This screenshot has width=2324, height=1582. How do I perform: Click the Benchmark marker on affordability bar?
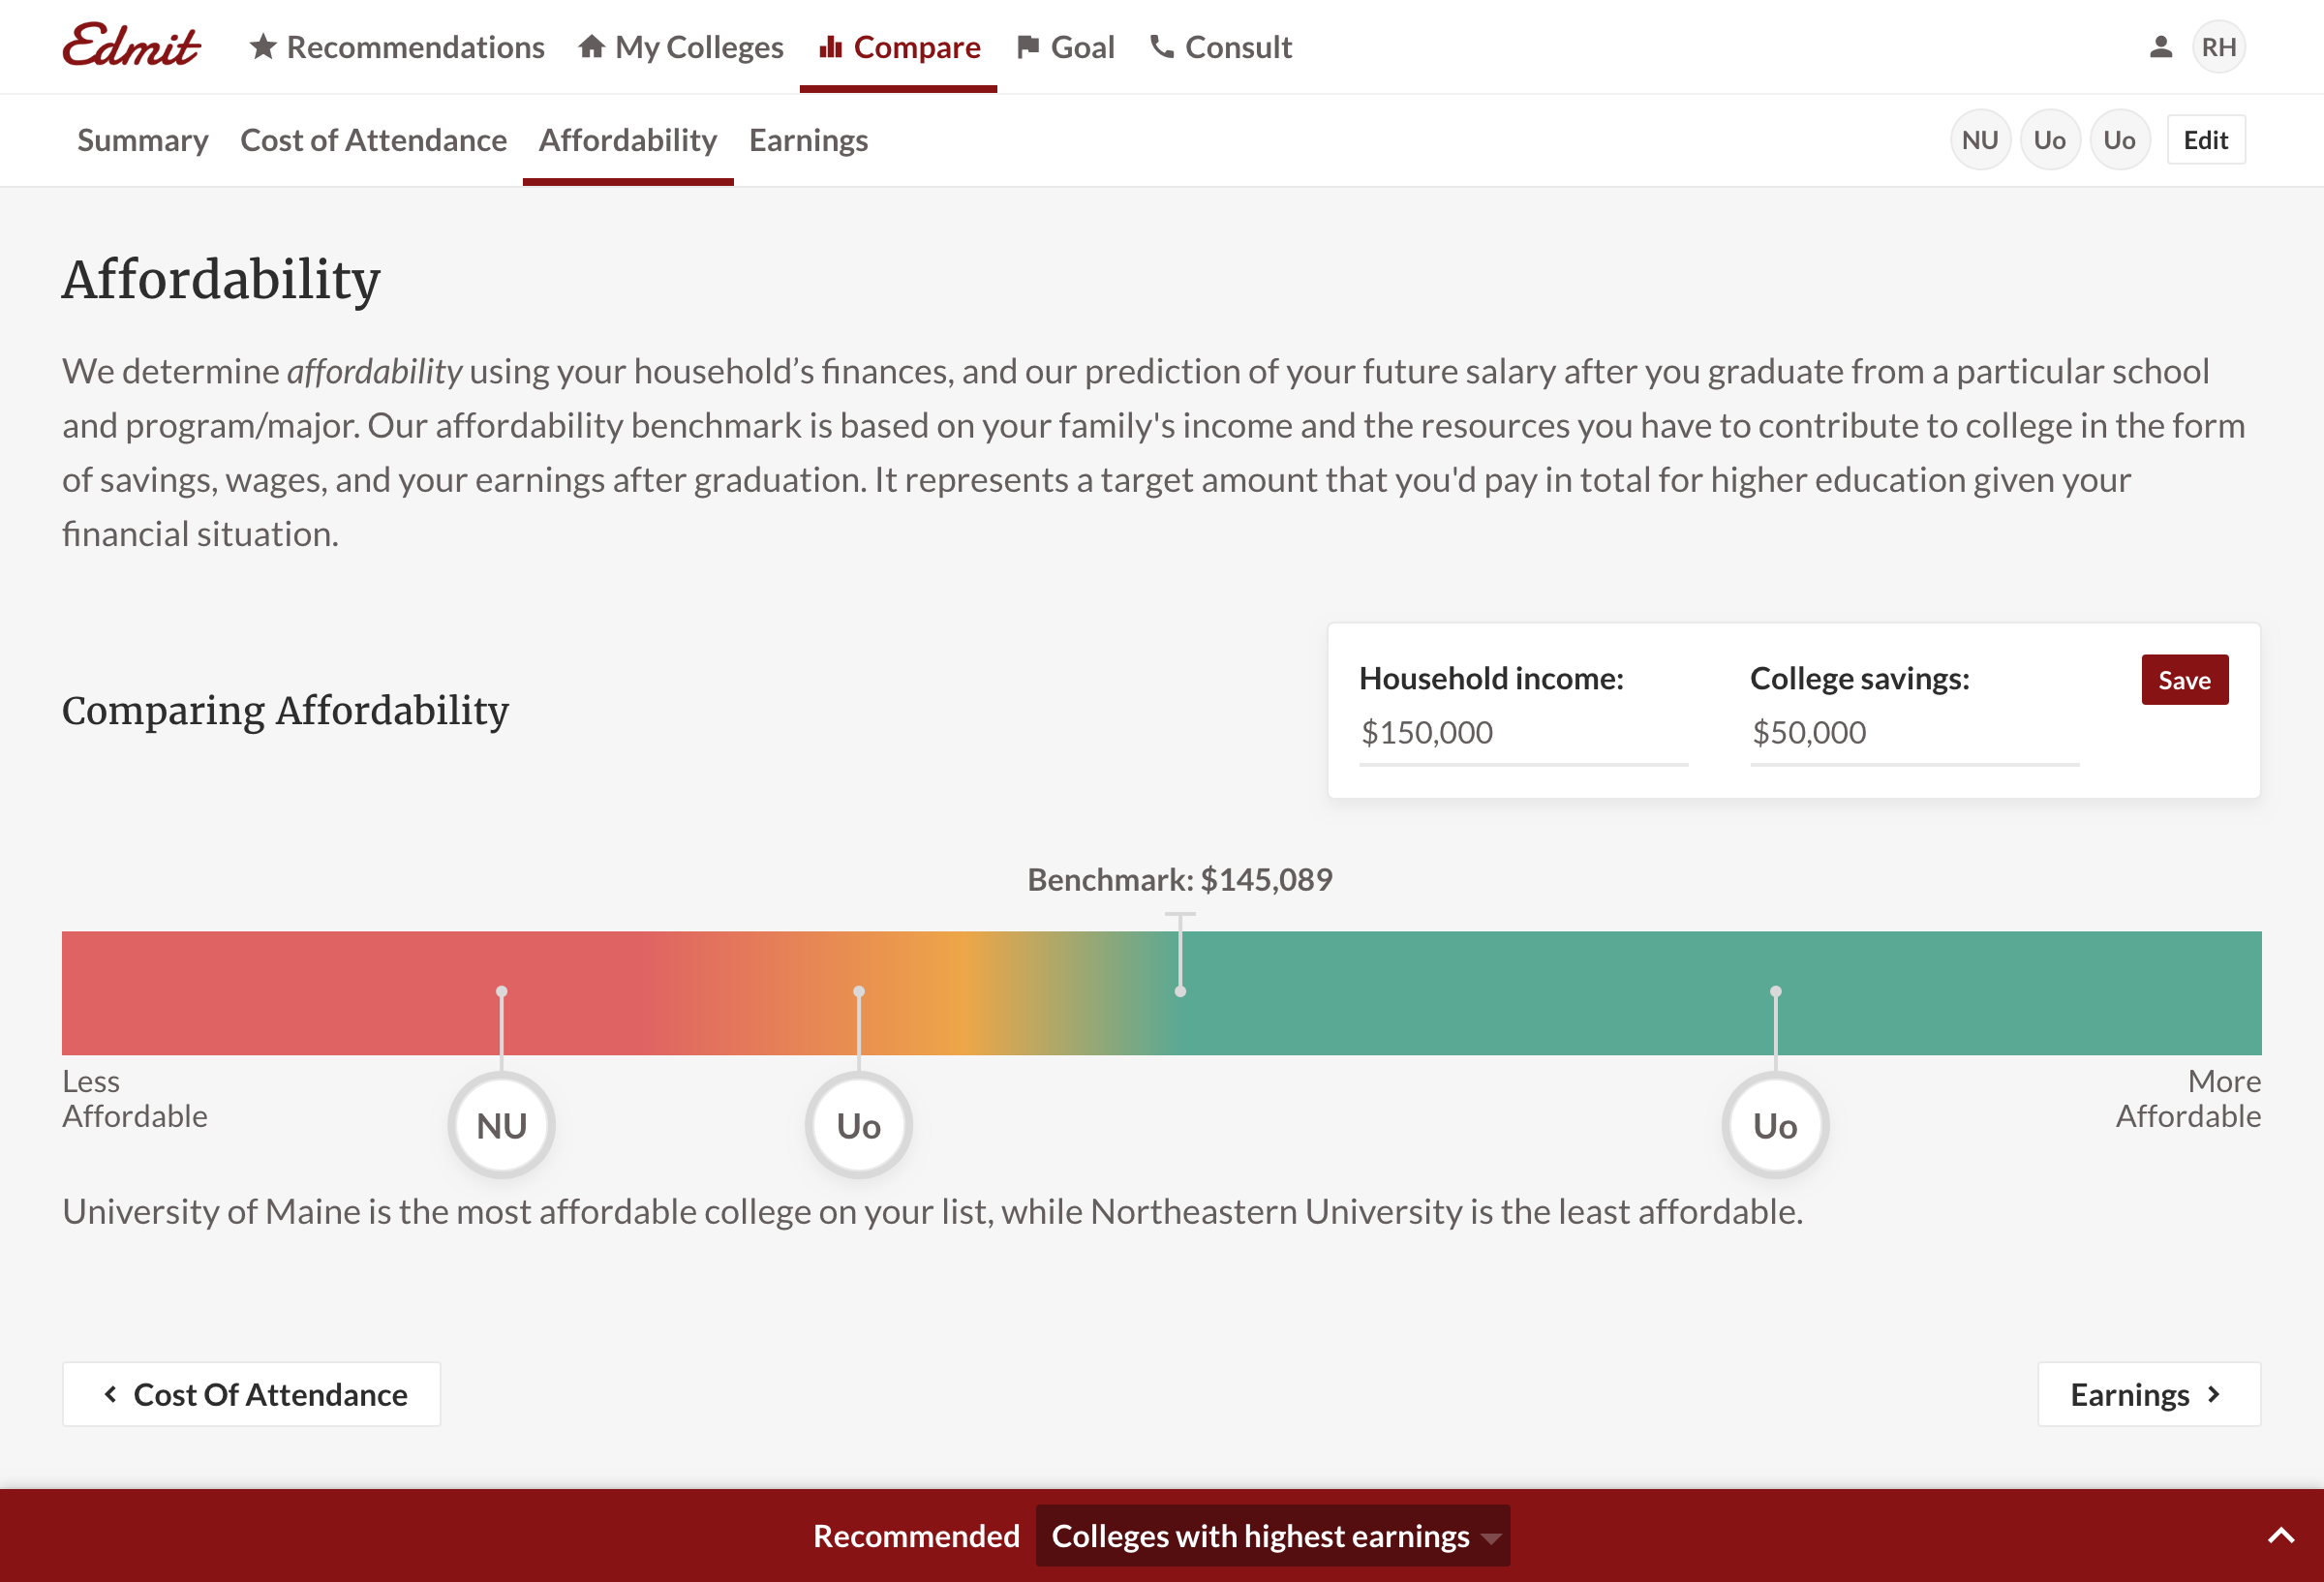(x=1180, y=954)
